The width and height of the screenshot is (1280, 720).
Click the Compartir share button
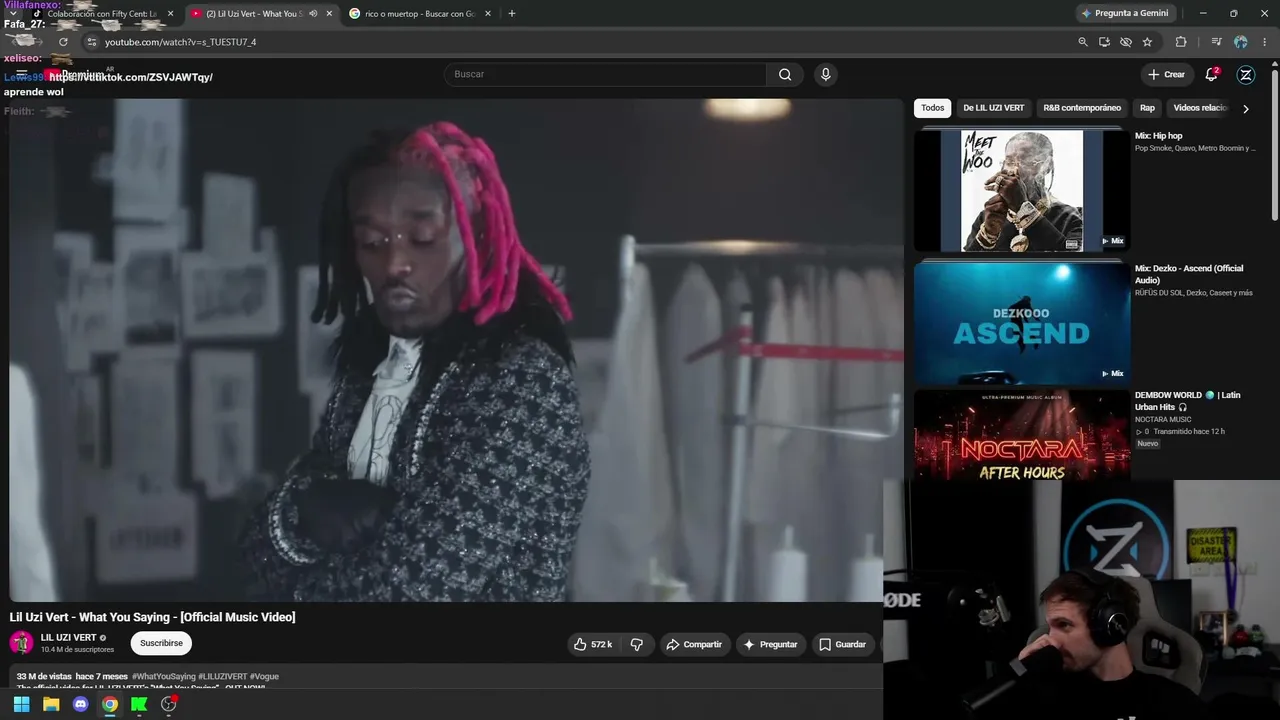(694, 645)
